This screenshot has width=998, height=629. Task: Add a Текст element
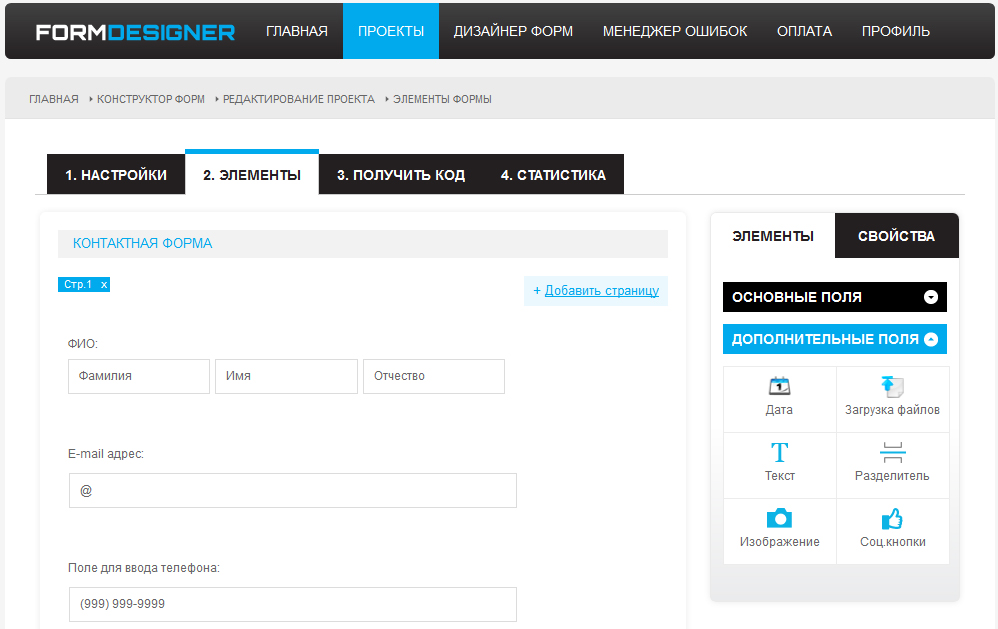point(779,463)
